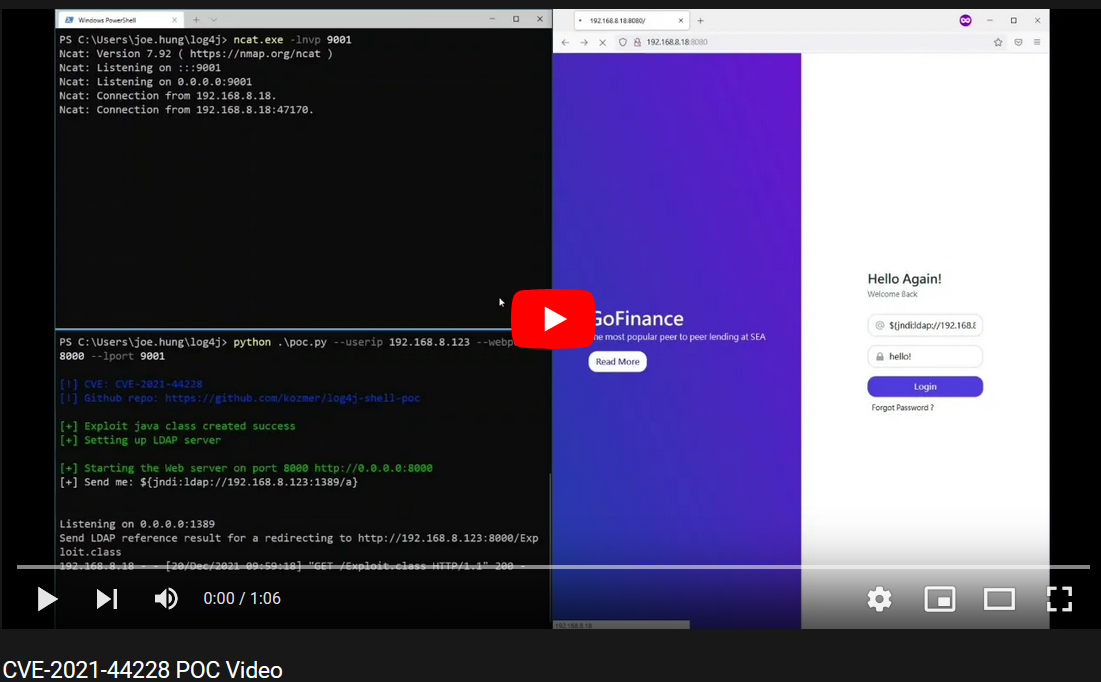1101x682 pixels.
Task: Click the Send me jndi:ldap line
Action: coord(209,483)
